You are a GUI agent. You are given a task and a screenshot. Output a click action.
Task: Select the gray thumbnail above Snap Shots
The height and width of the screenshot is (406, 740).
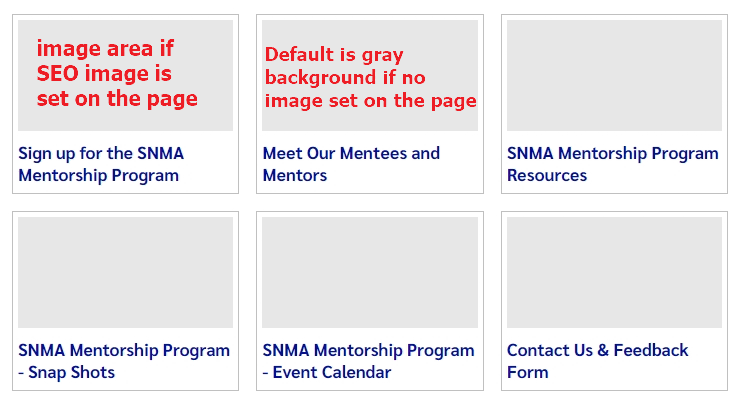tap(125, 272)
